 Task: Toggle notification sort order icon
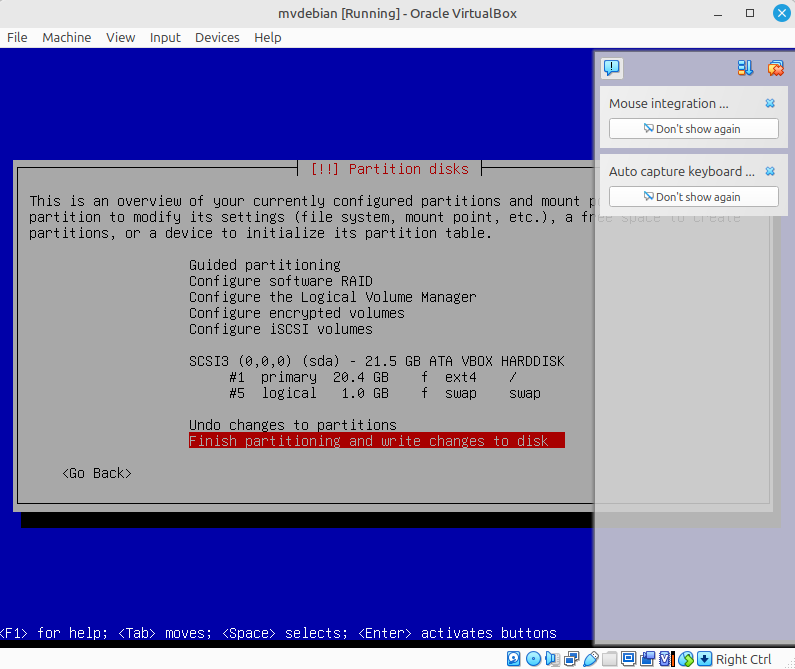[745, 68]
